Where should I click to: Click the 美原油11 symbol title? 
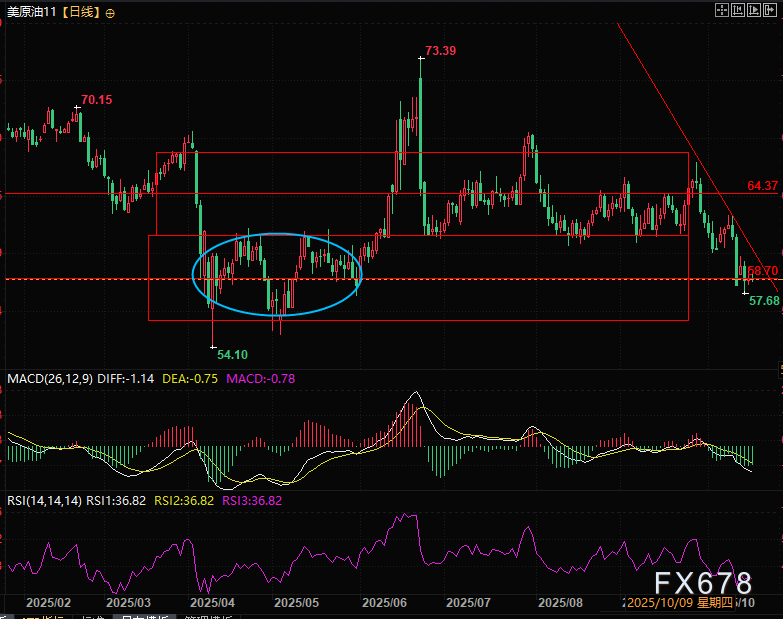30,13
